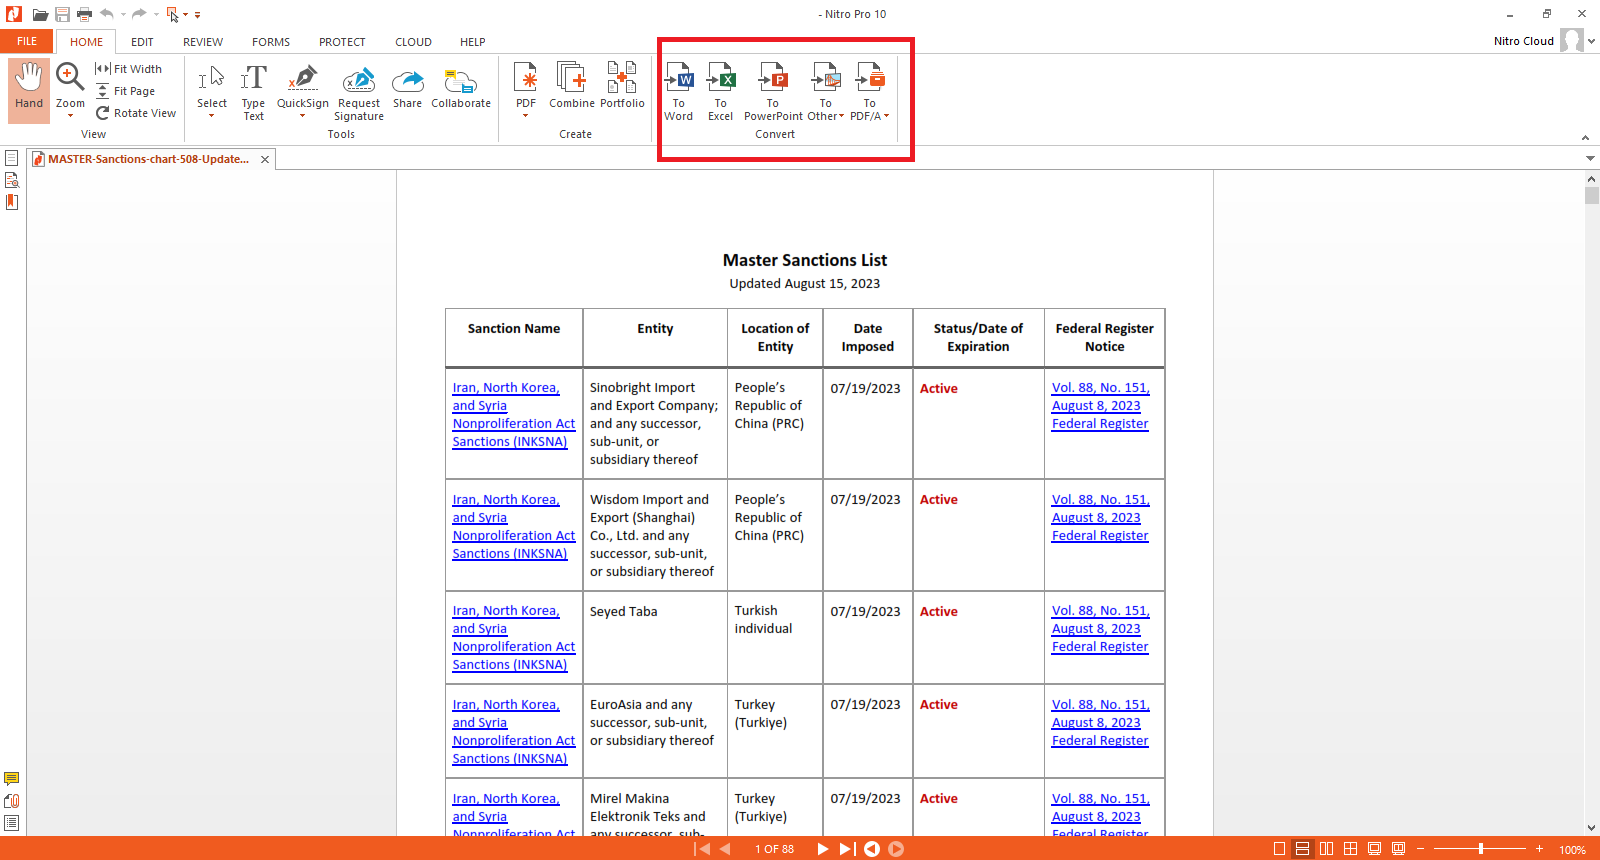Convert the PDF to Excel
The width and height of the screenshot is (1600, 860).
coord(721,92)
